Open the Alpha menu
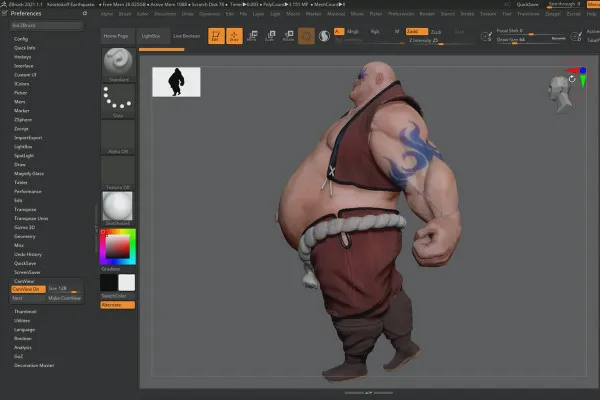 pos(107,14)
